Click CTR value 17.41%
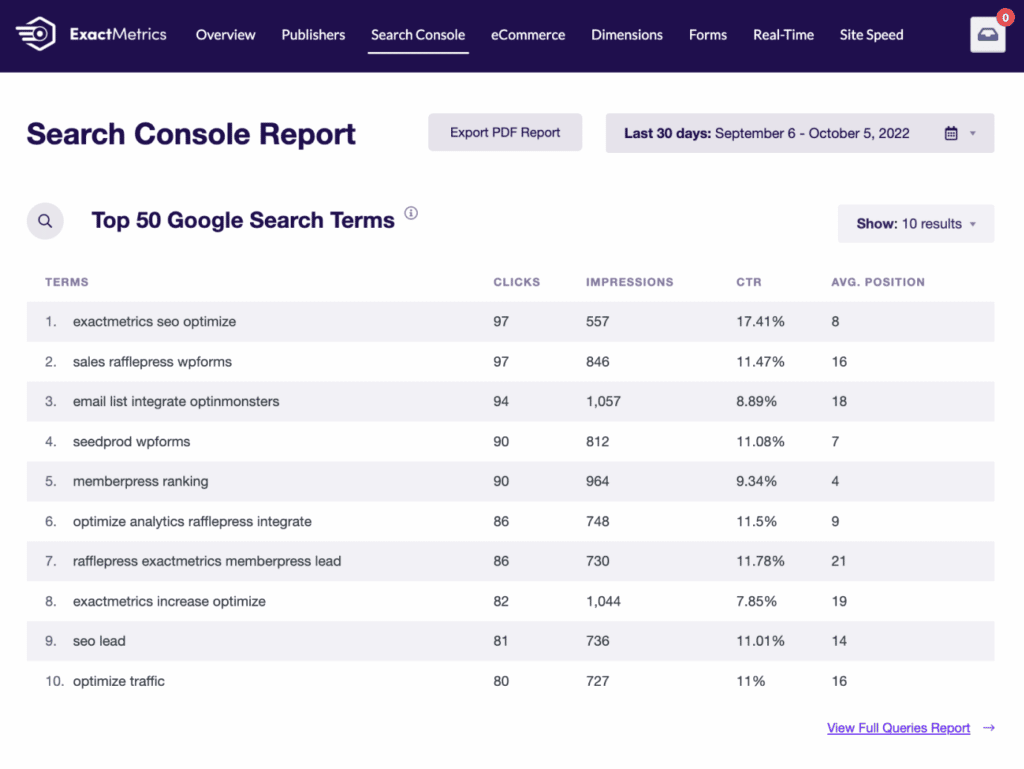The height and width of the screenshot is (769, 1024). [760, 321]
